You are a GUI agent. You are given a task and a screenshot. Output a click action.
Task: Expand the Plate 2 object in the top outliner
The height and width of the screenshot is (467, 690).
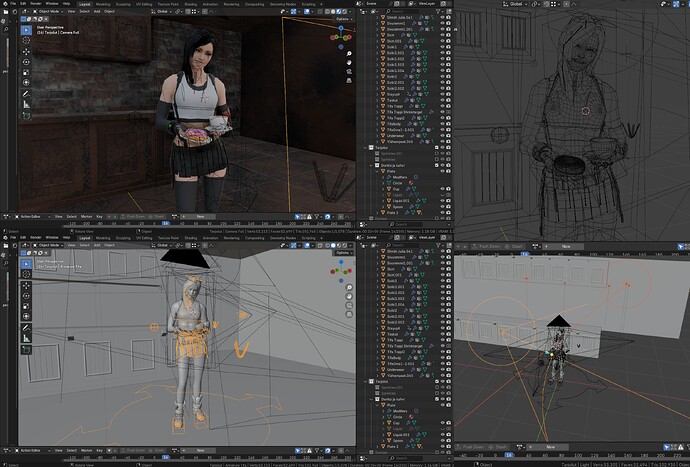click(377, 213)
